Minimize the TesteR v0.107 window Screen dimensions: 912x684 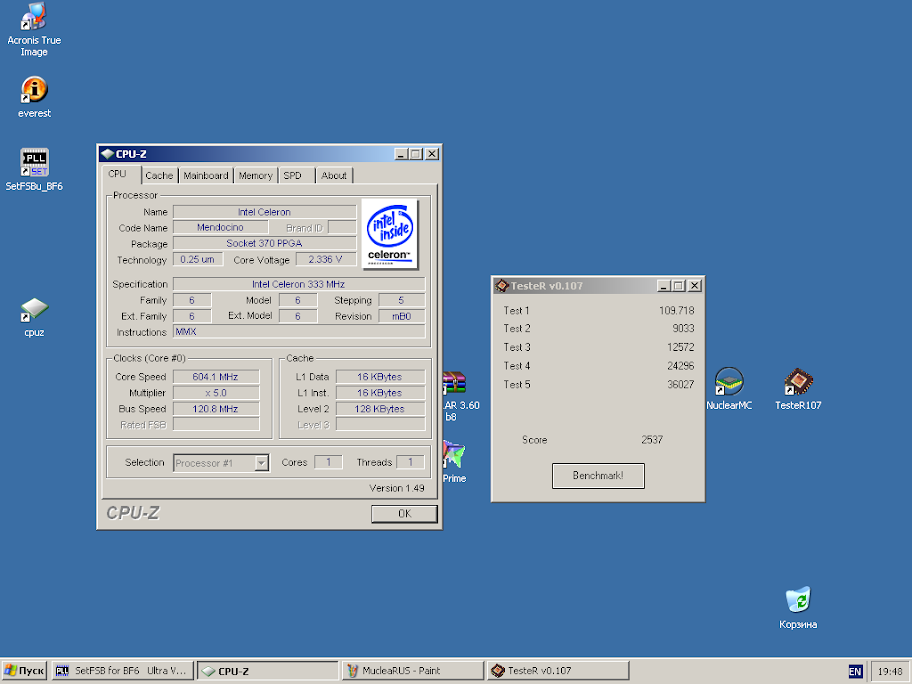tap(664, 286)
